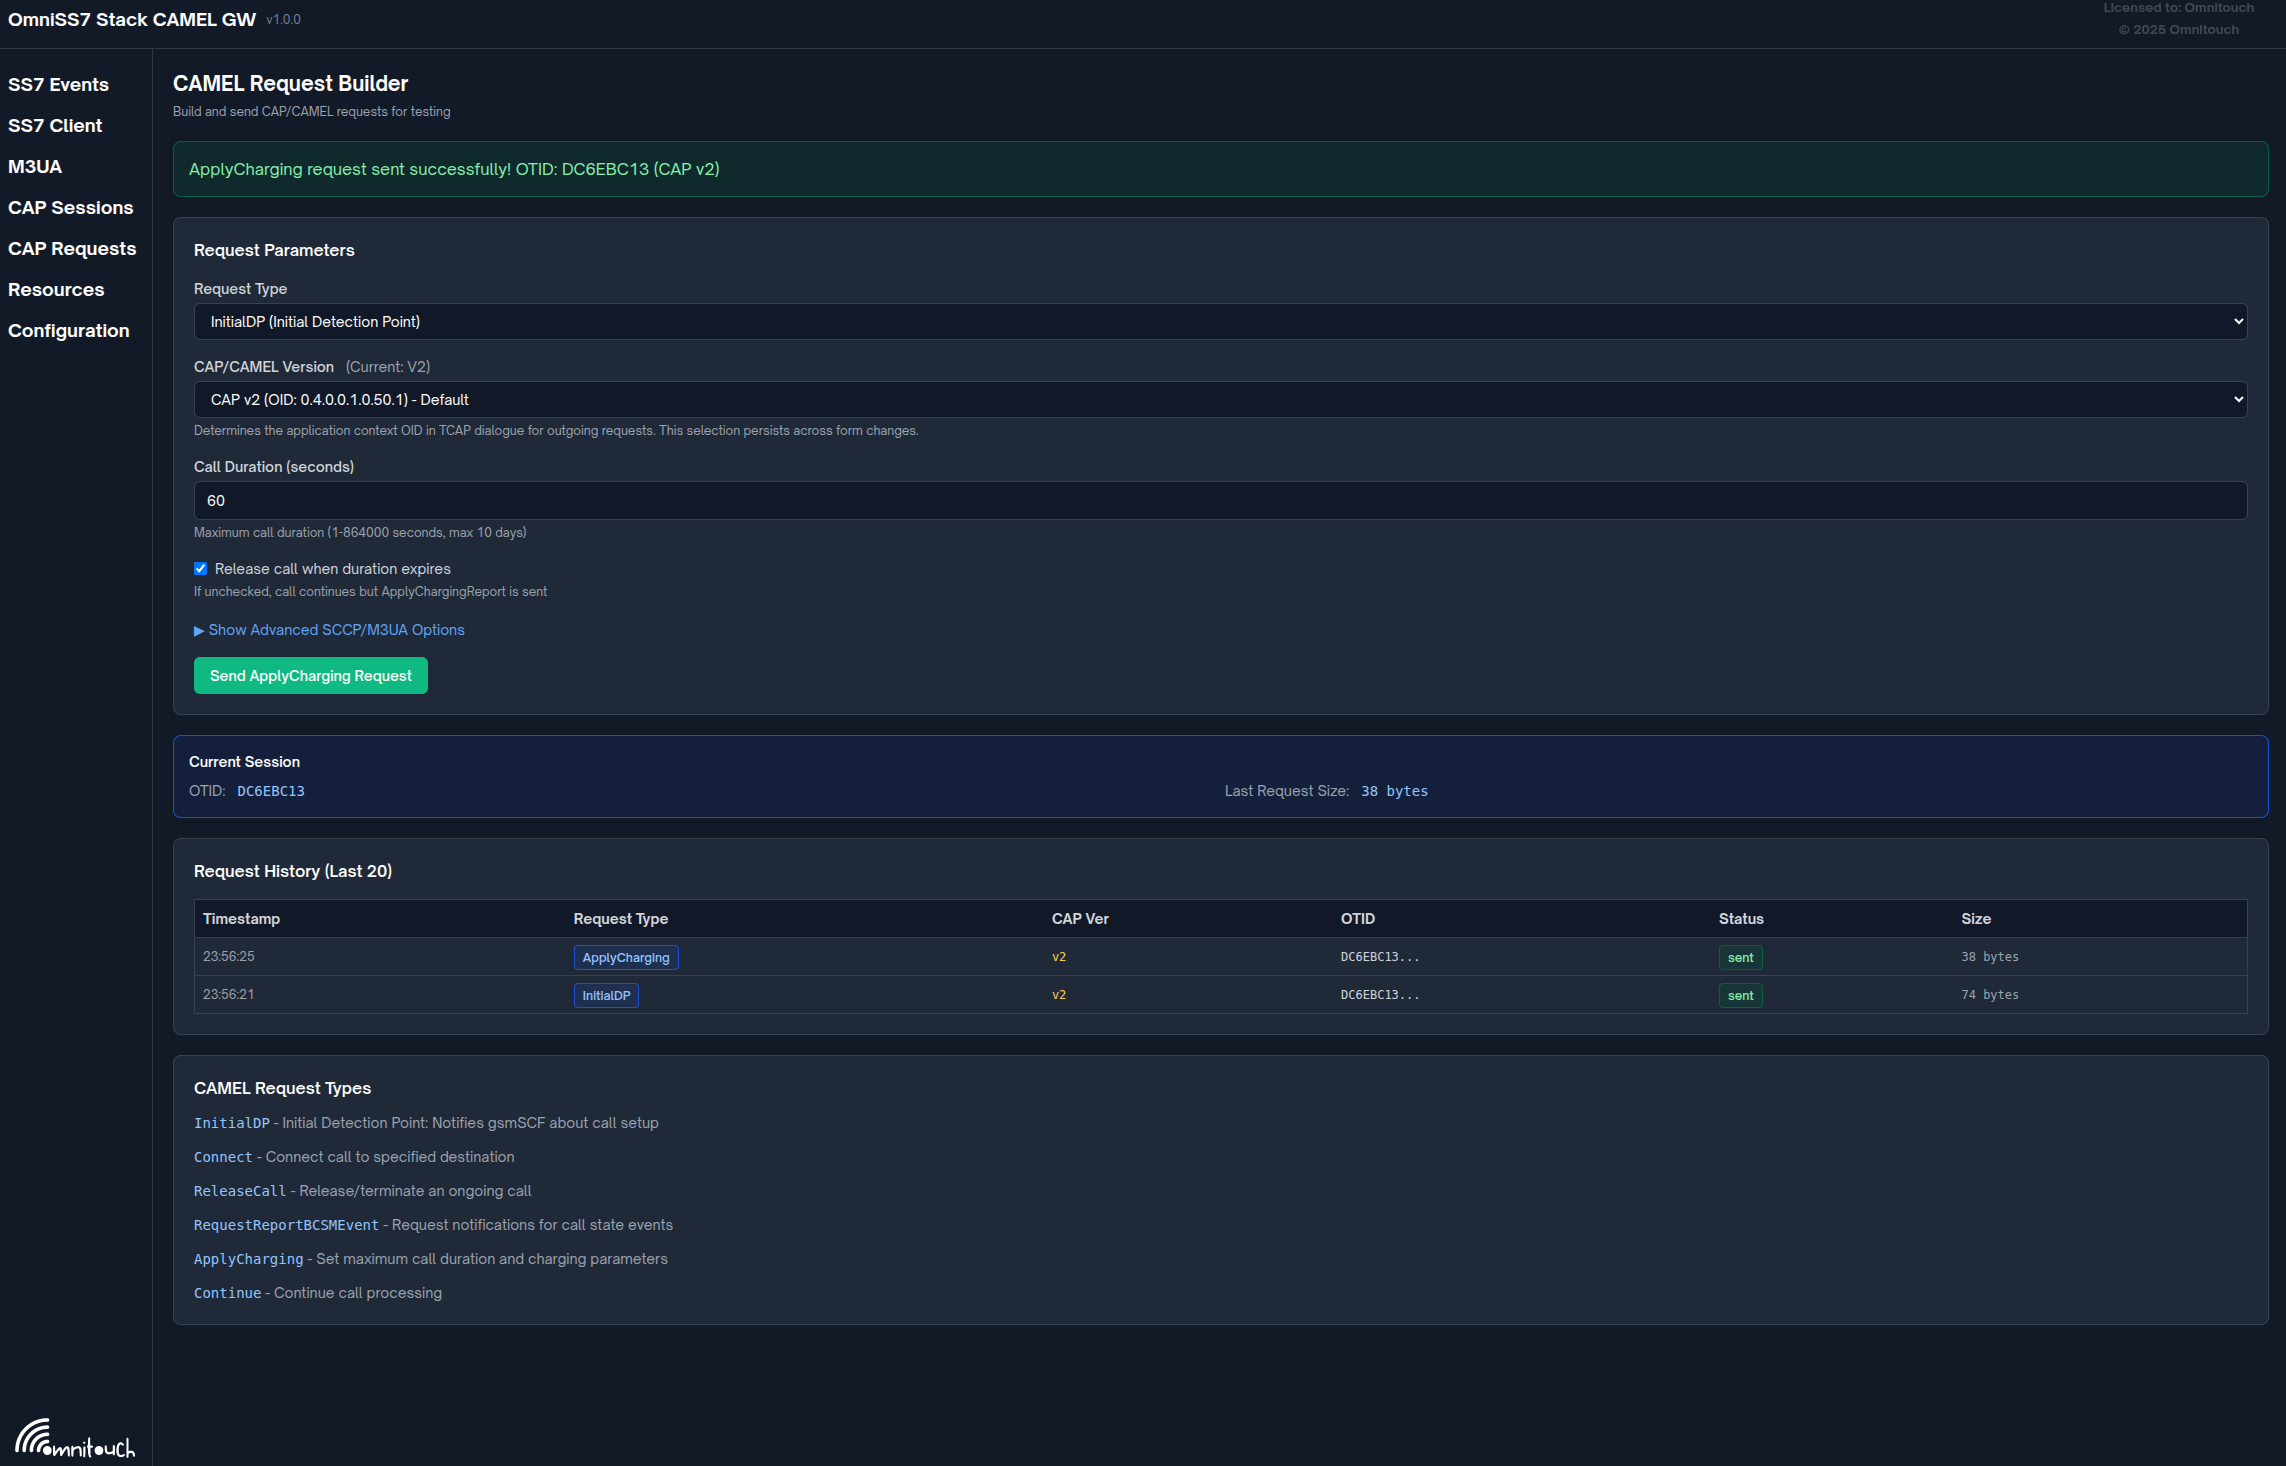This screenshot has height=1466, width=2286.
Task: Navigate to CAP Sessions
Action: 71,208
